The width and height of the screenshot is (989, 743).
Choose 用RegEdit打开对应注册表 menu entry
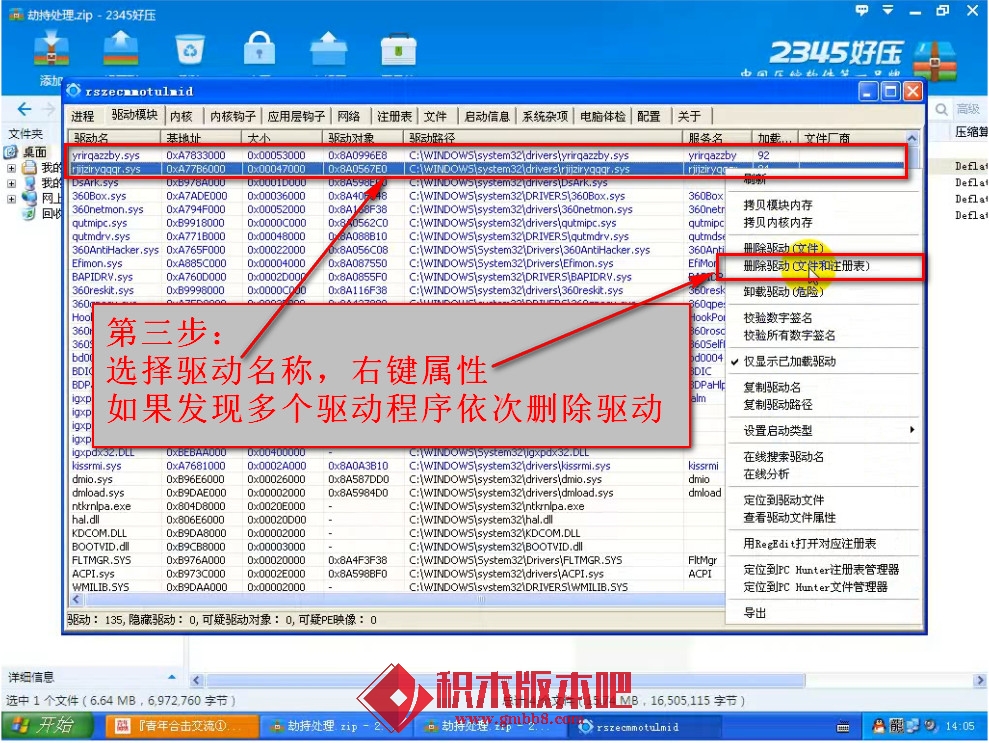click(x=810, y=544)
